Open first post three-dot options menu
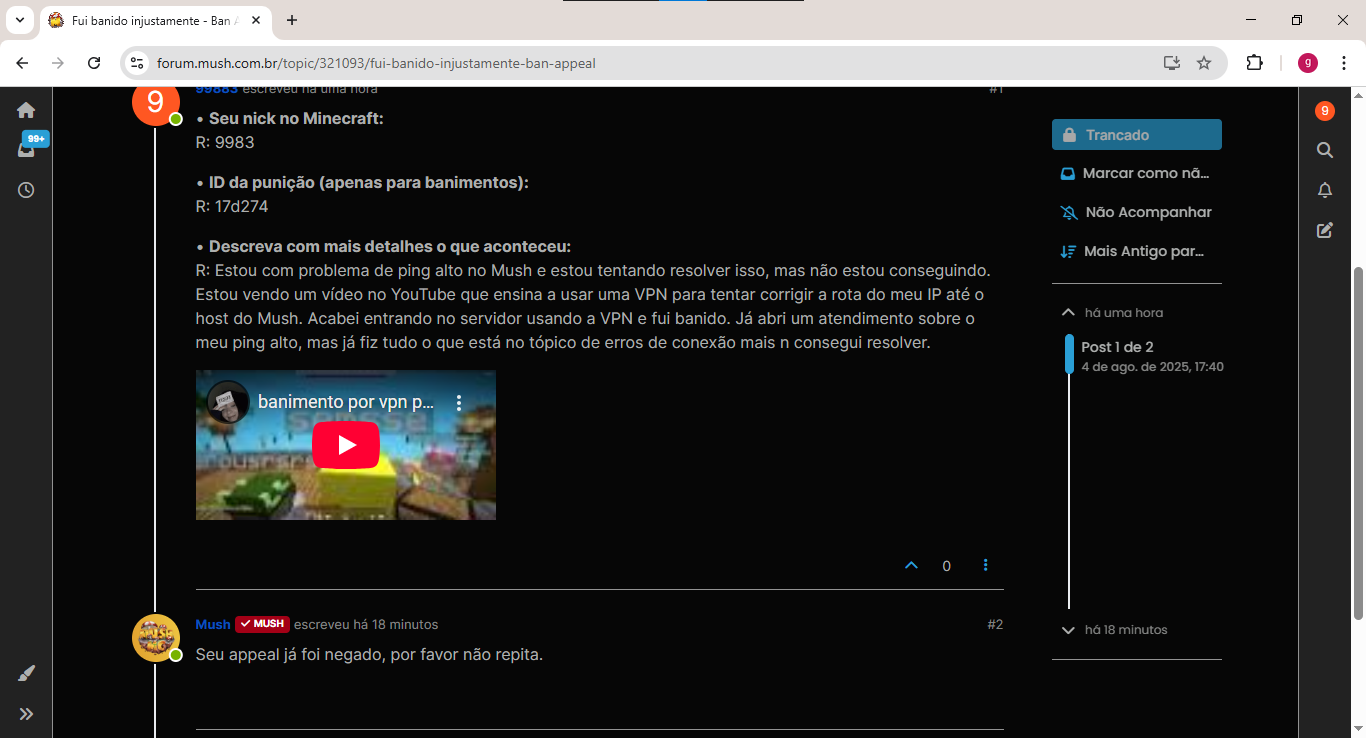Image resolution: width=1366 pixels, height=738 pixels. 985,565
